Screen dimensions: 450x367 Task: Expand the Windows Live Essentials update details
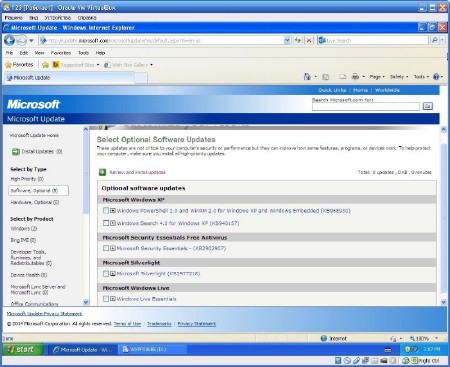click(x=113, y=299)
